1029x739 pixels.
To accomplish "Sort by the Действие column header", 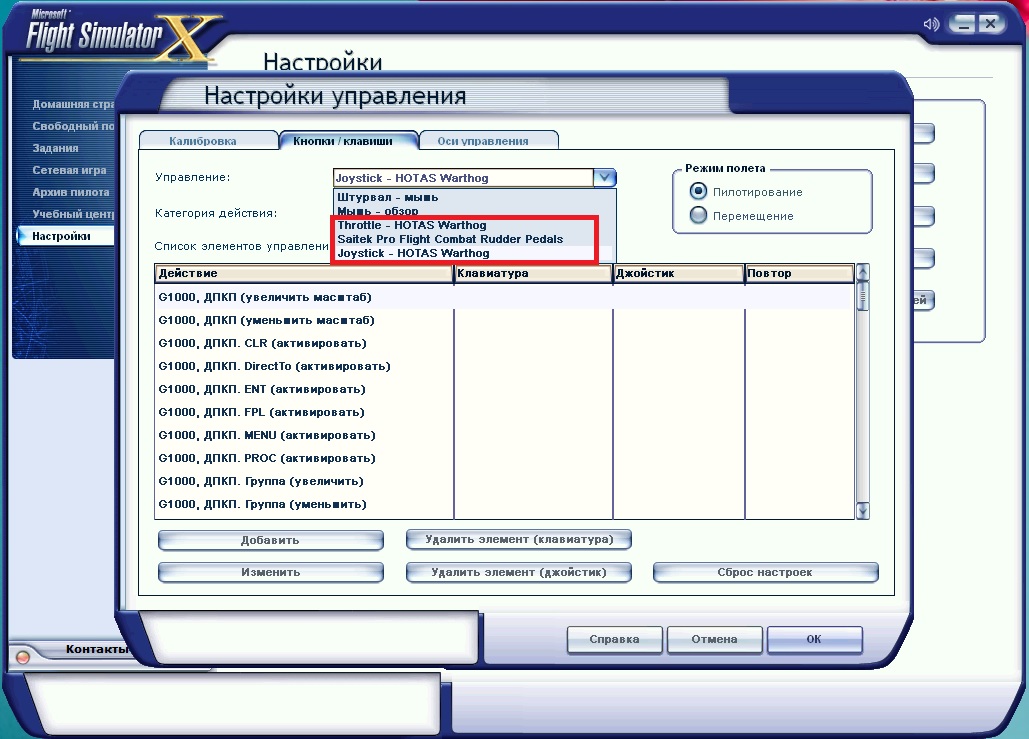I will tap(304, 273).
